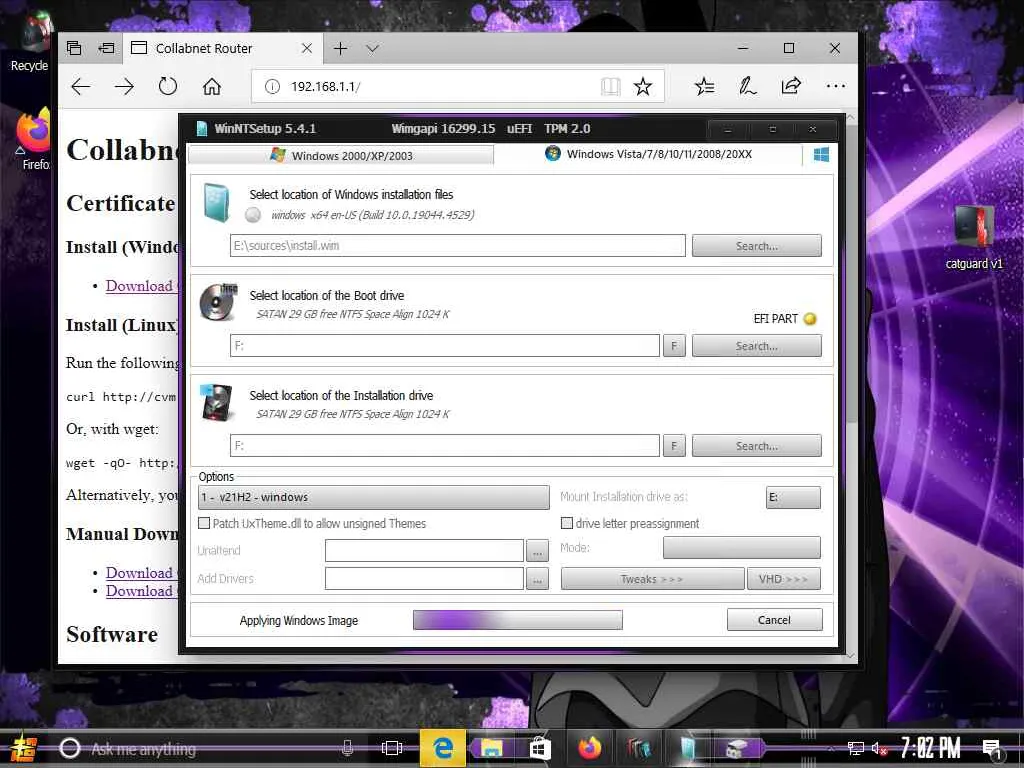
Task: Click the Add Drivers path field
Action: (x=424, y=578)
